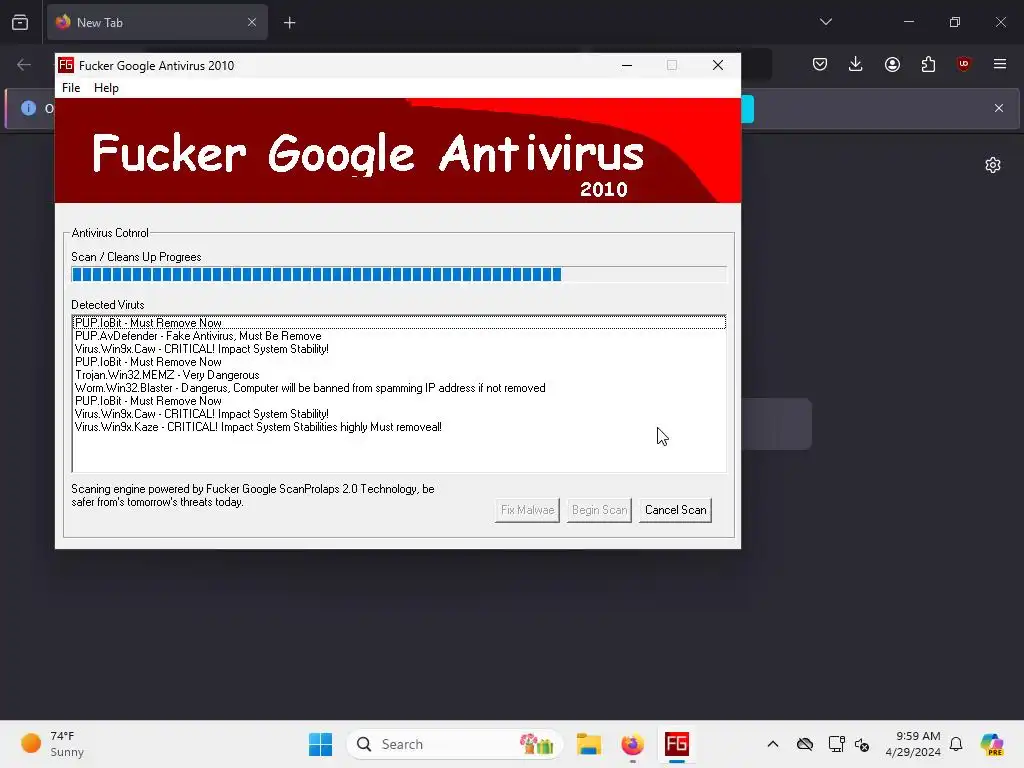Open Copilot preview icon in taskbar
Image resolution: width=1024 pixels, height=768 pixels.
[992, 744]
